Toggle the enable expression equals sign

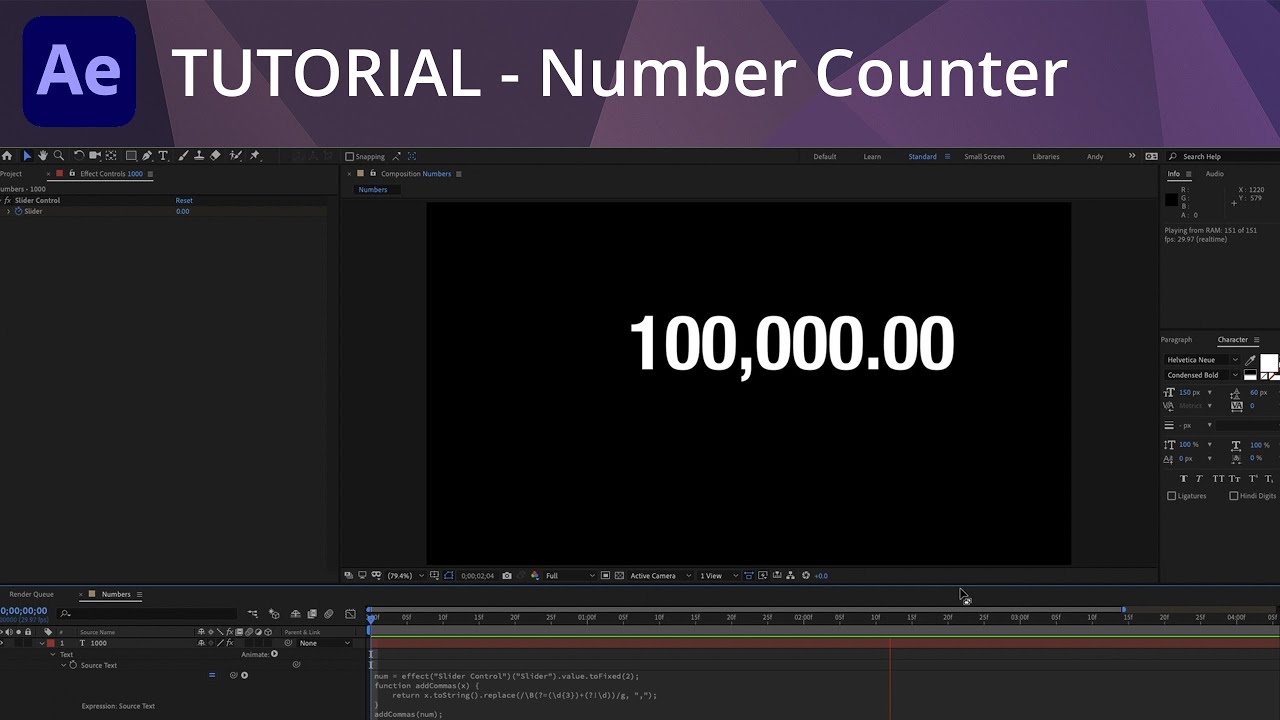point(211,675)
